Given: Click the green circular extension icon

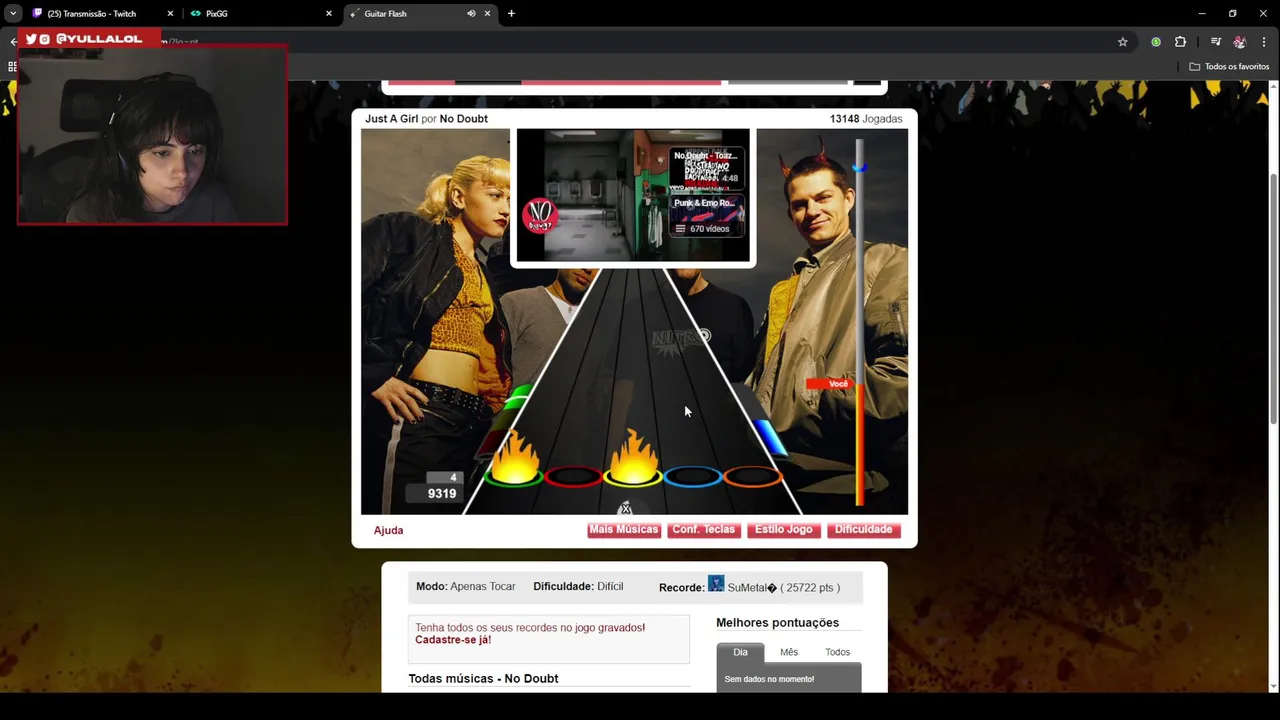Looking at the screenshot, I should [1156, 42].
